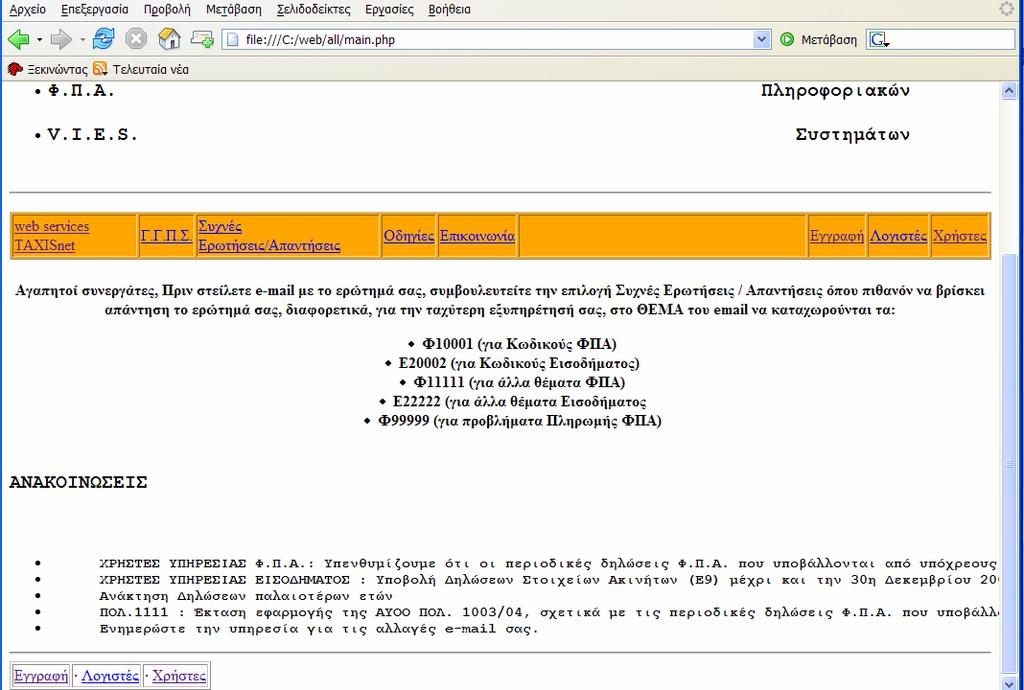Open the Ξεκινώντας bookmark
The height and width of the screenshot is (690, 1024).
[47, 69]
